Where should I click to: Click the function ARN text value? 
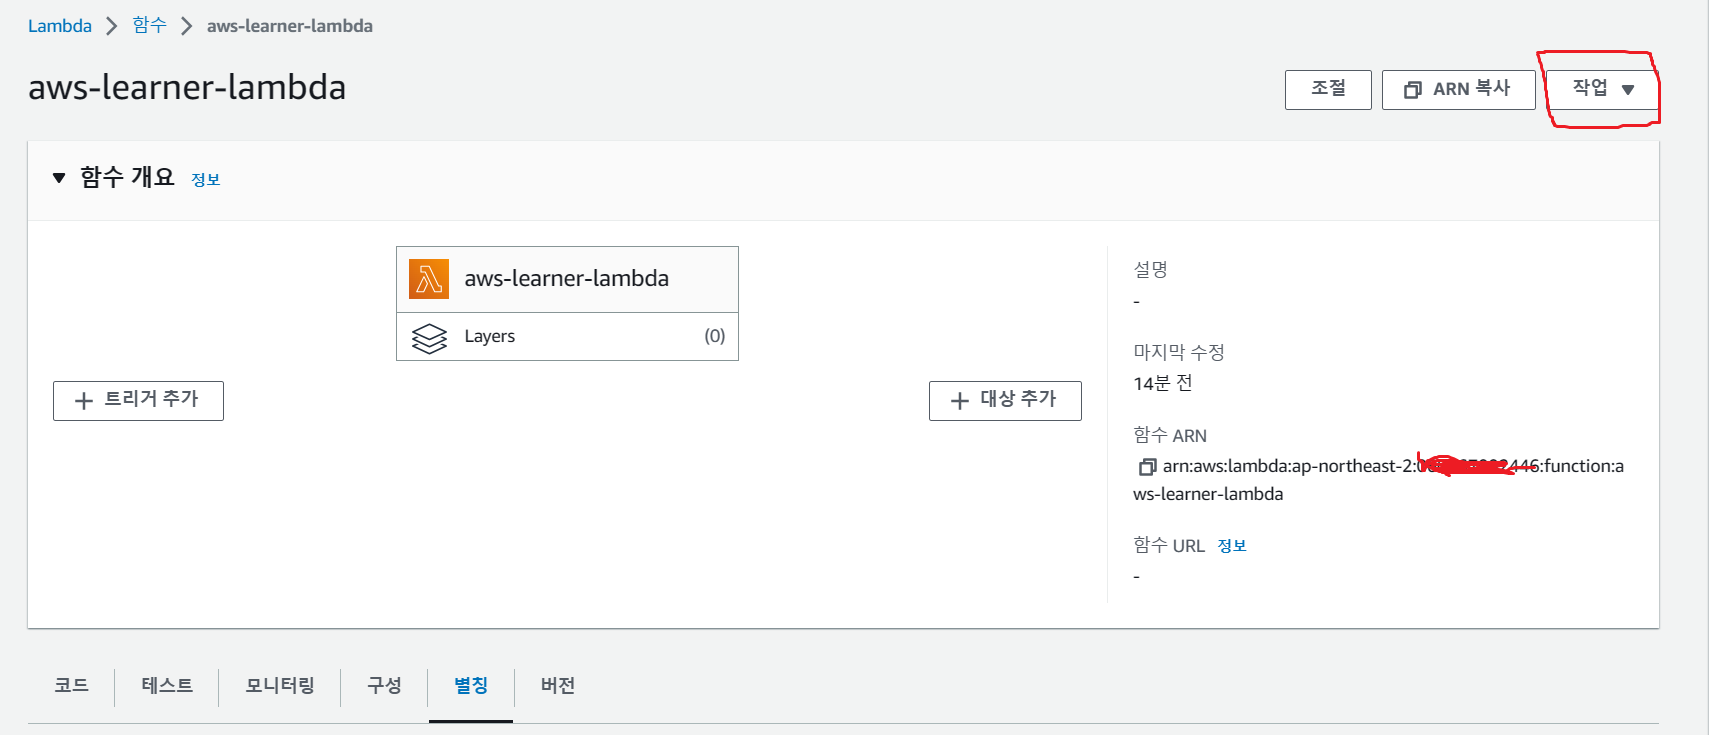pos(1379,480)
